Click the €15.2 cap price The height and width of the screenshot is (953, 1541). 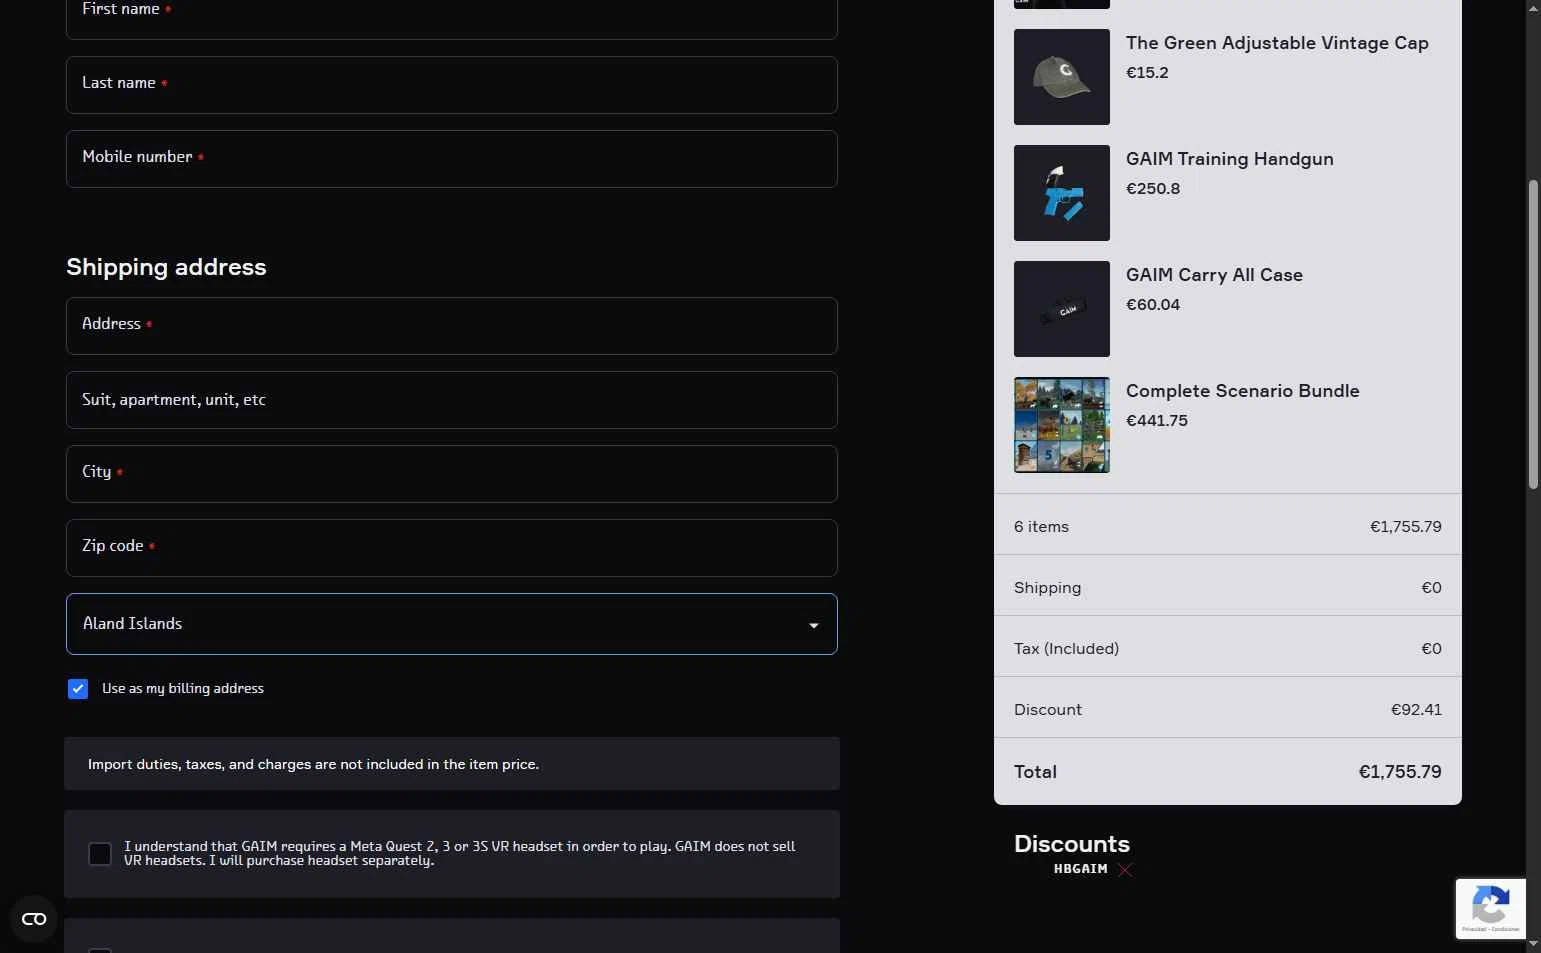[1147, 73]
